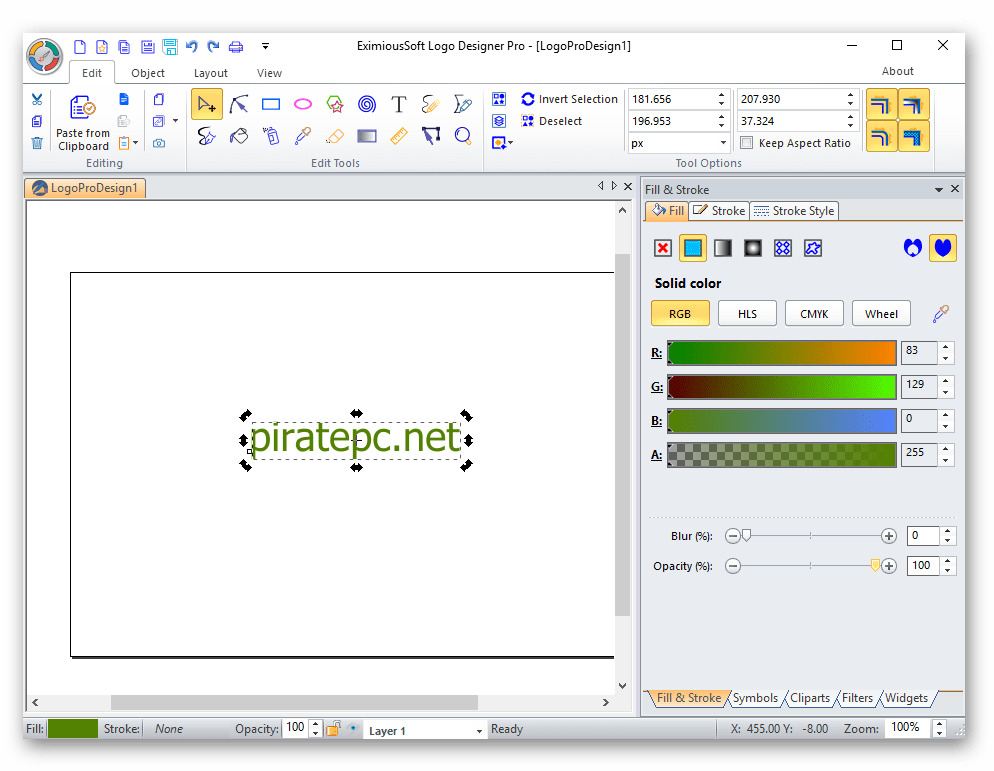
Task: Activate the Ellipse tool
Action: click(303, 104)
